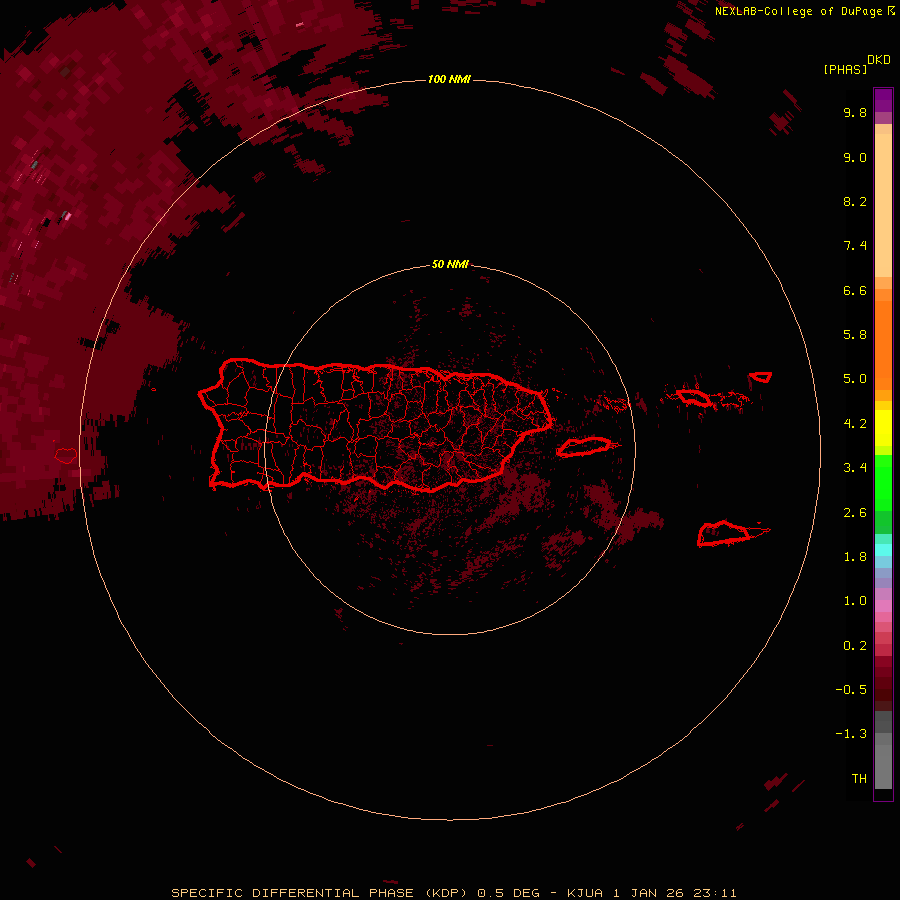Click the cyan segment of the color bar

(883, 550)
